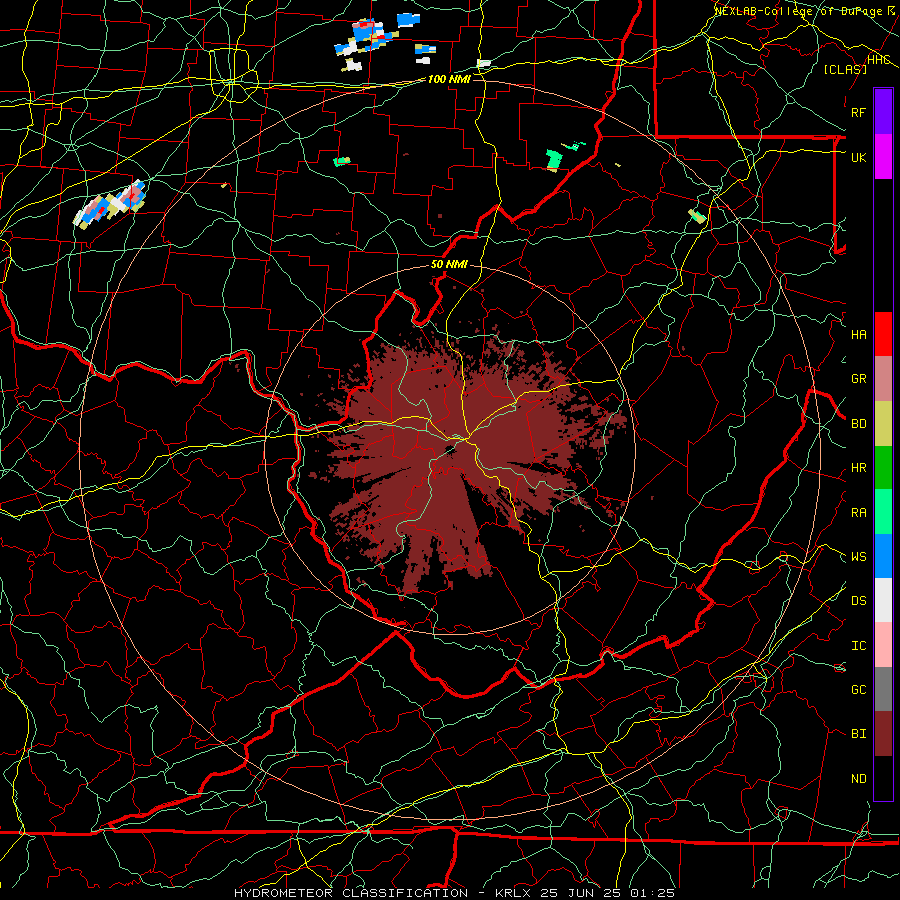The height and width of the screenshot is (900, 900).
Task: Click the RA legend label
Action: click(x=858, y=513)
